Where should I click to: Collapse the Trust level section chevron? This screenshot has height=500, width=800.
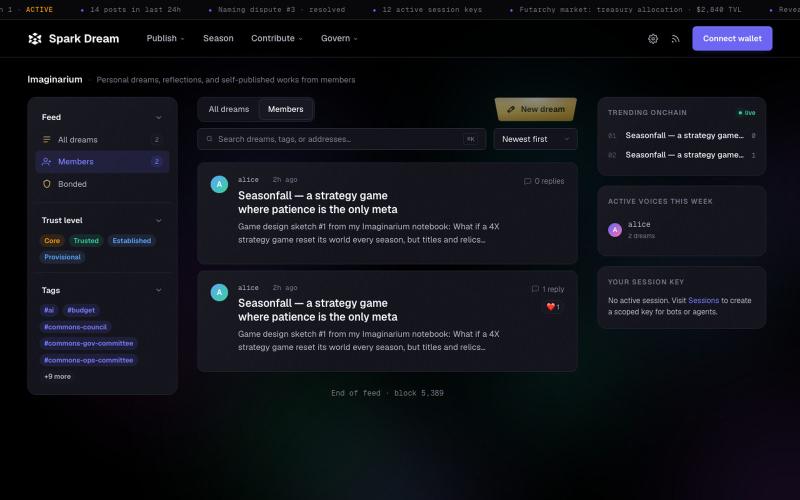click(x=159, y=220)
